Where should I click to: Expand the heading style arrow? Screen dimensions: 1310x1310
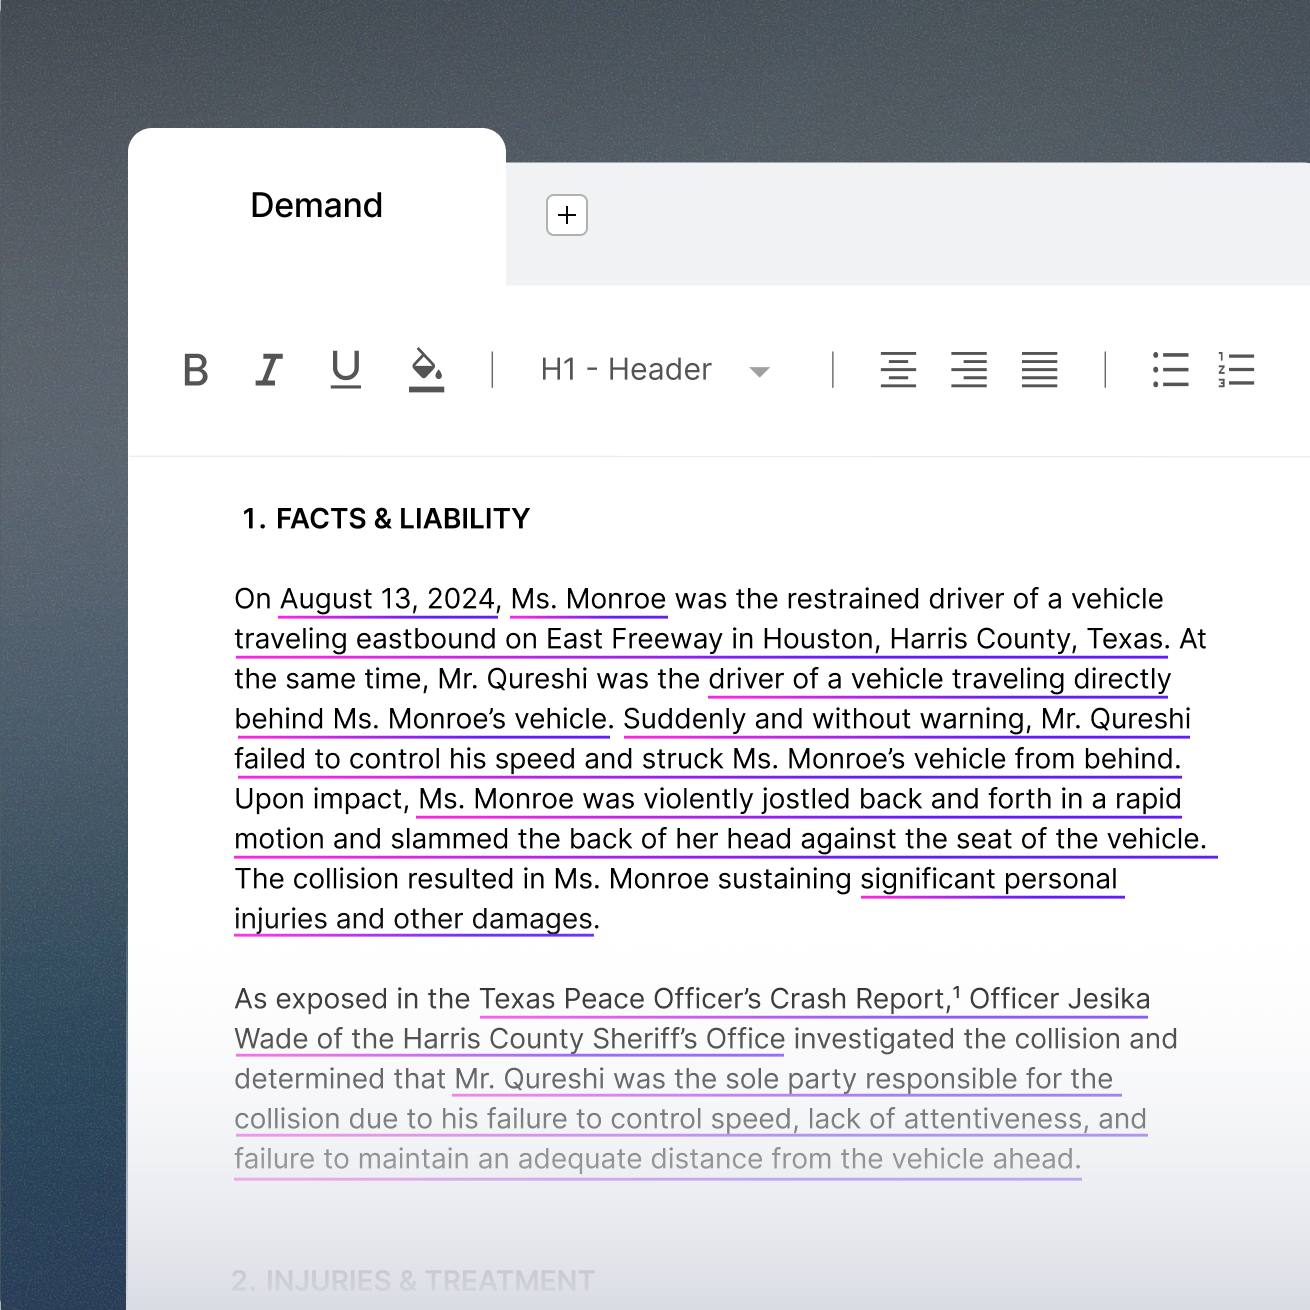tap(760, 372)
